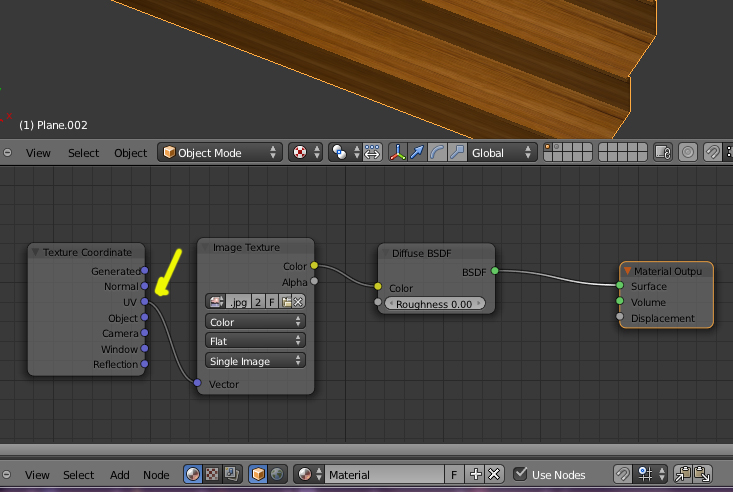The height and width of the screenshot is (492, 733).
Task: Click the Generated output socket
Action: click(x=144, y=270)
